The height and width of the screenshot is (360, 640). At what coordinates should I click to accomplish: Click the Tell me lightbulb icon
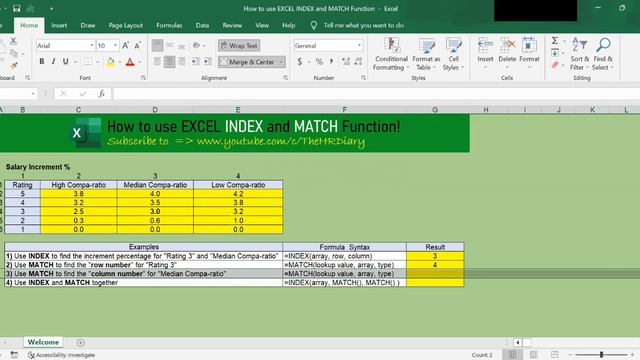[x=313, y=25]
